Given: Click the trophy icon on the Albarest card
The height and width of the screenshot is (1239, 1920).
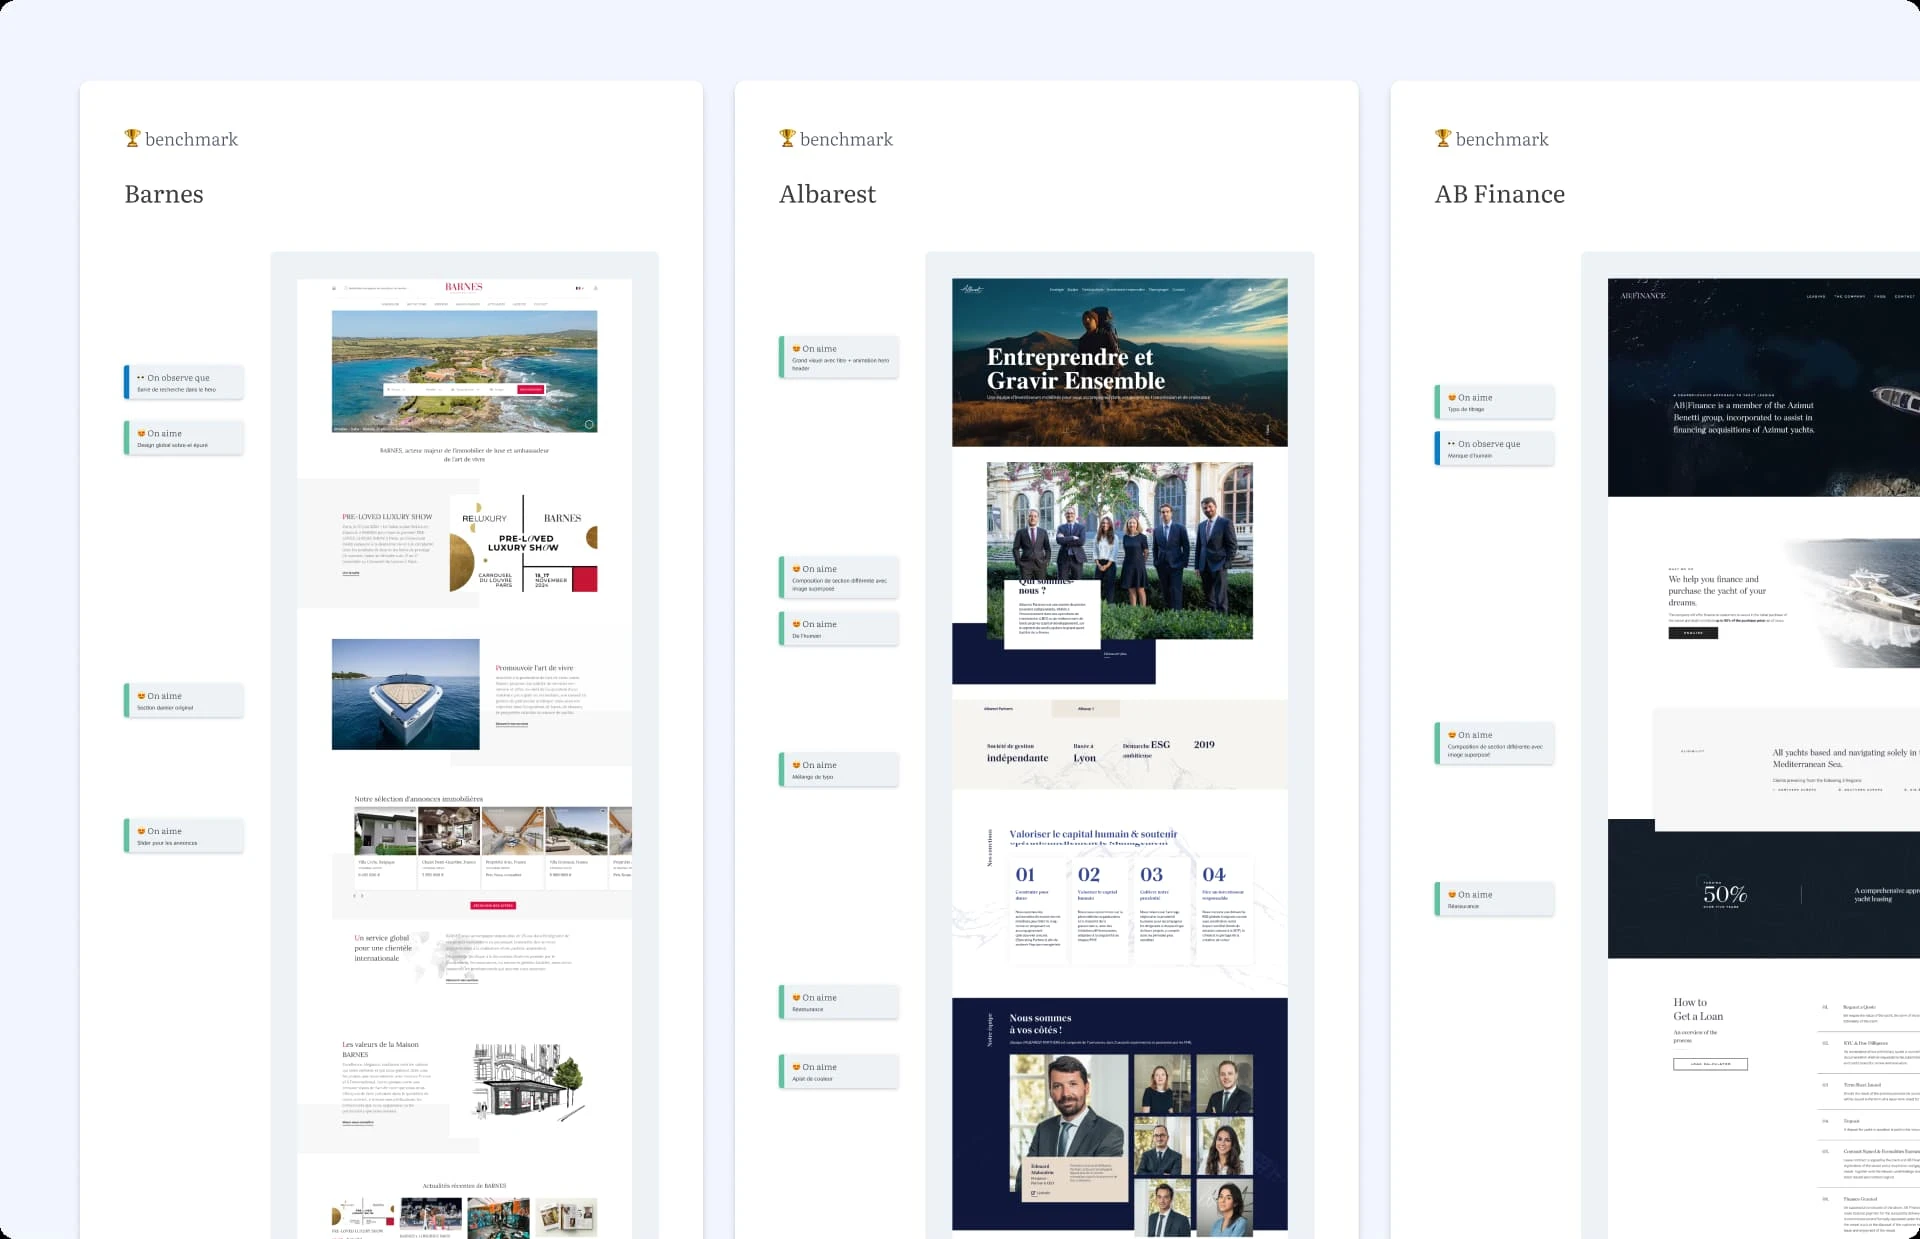Looking at the screenshot, I should [787, 138].
